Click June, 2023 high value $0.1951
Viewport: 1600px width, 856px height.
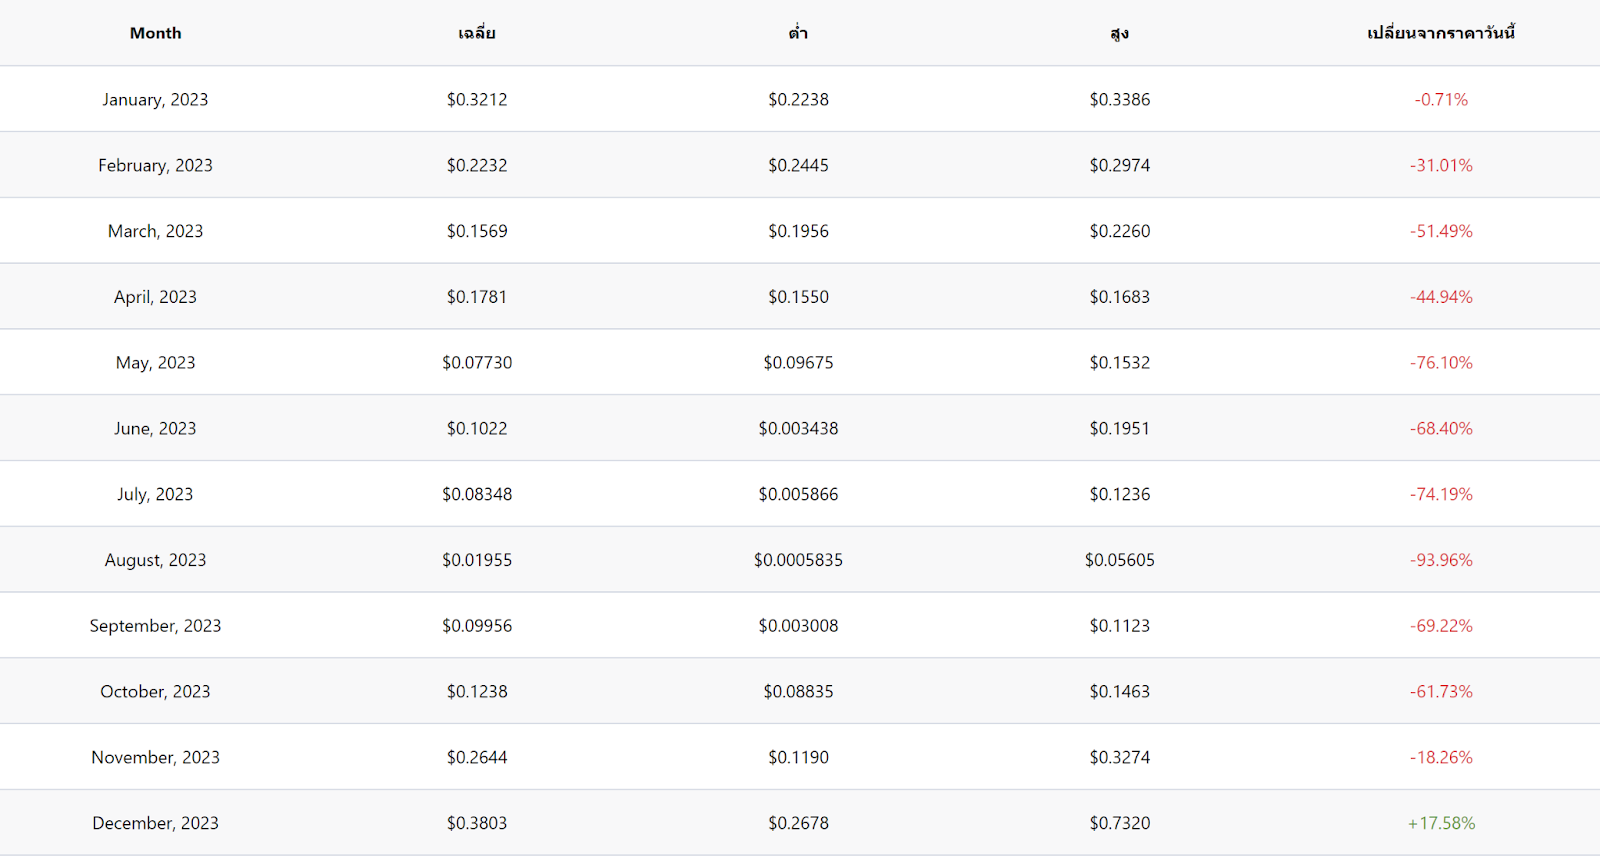click(x=1120, y=428)
